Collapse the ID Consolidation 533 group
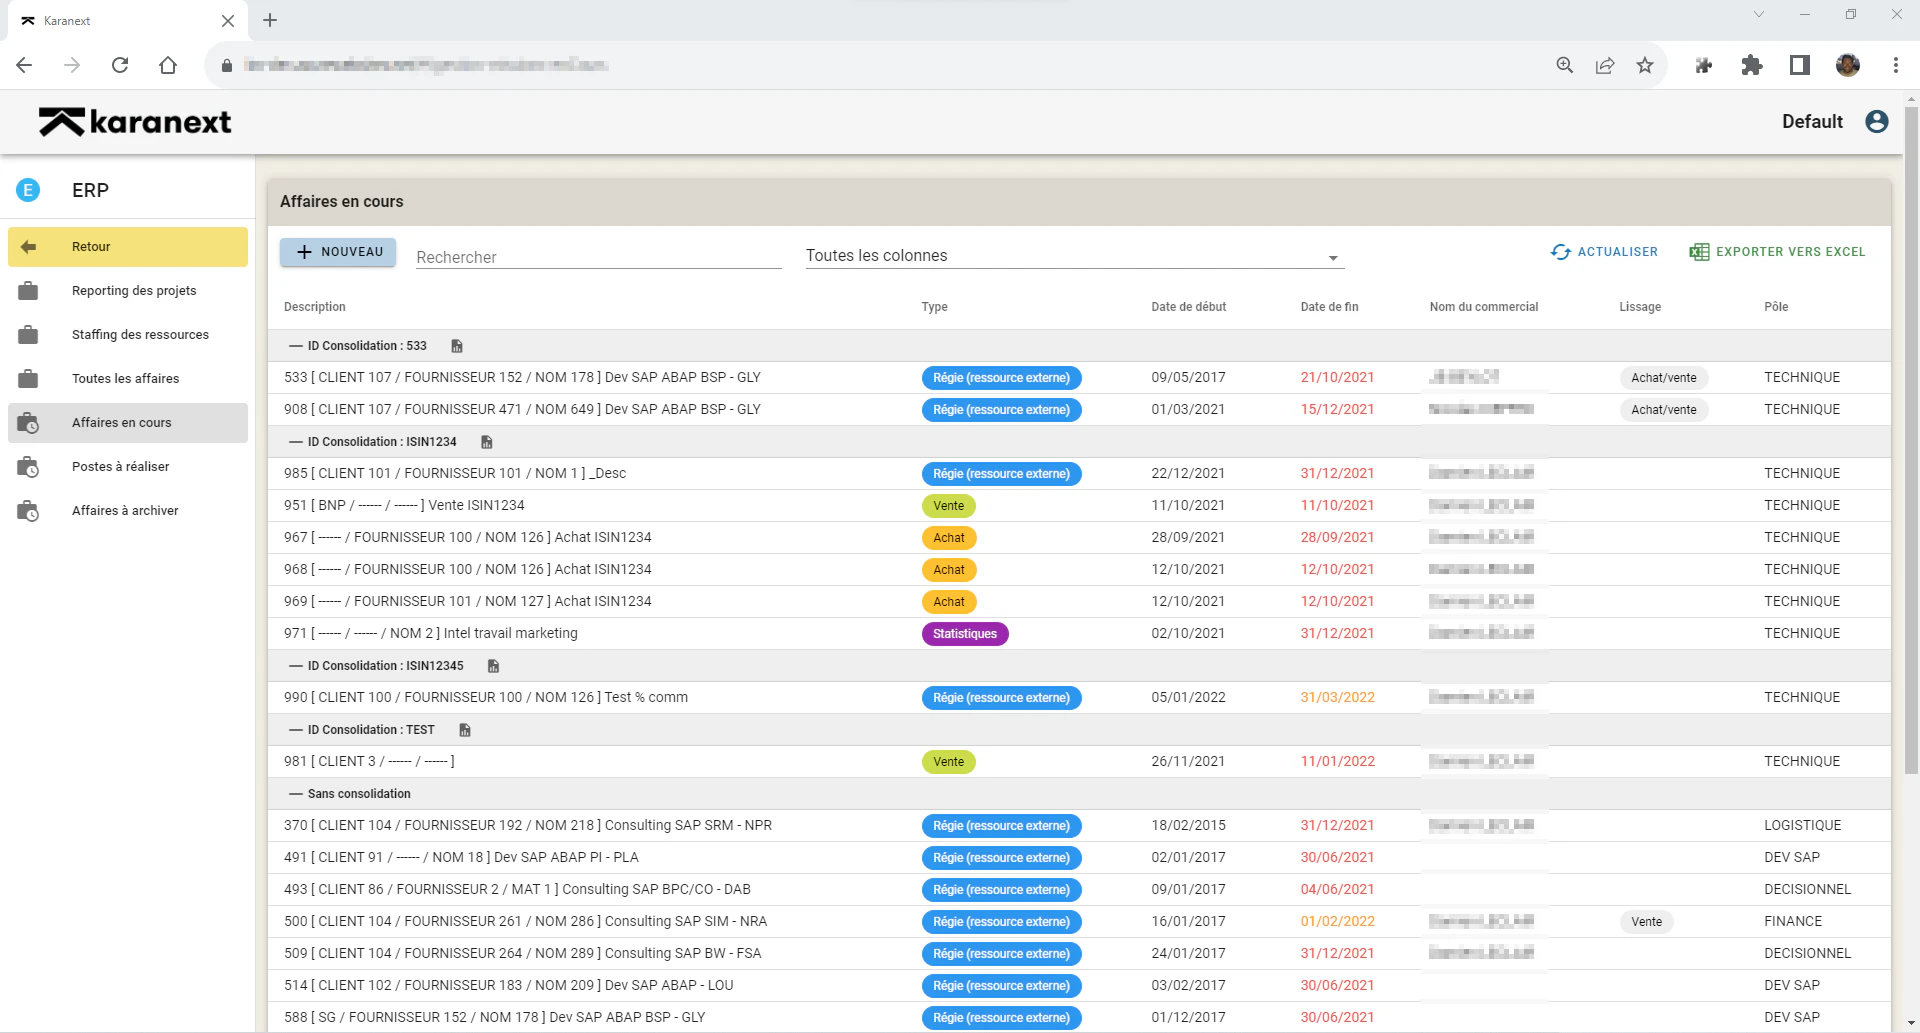The width and height of the screenshot is (1920, 1033). click(296, 346)
